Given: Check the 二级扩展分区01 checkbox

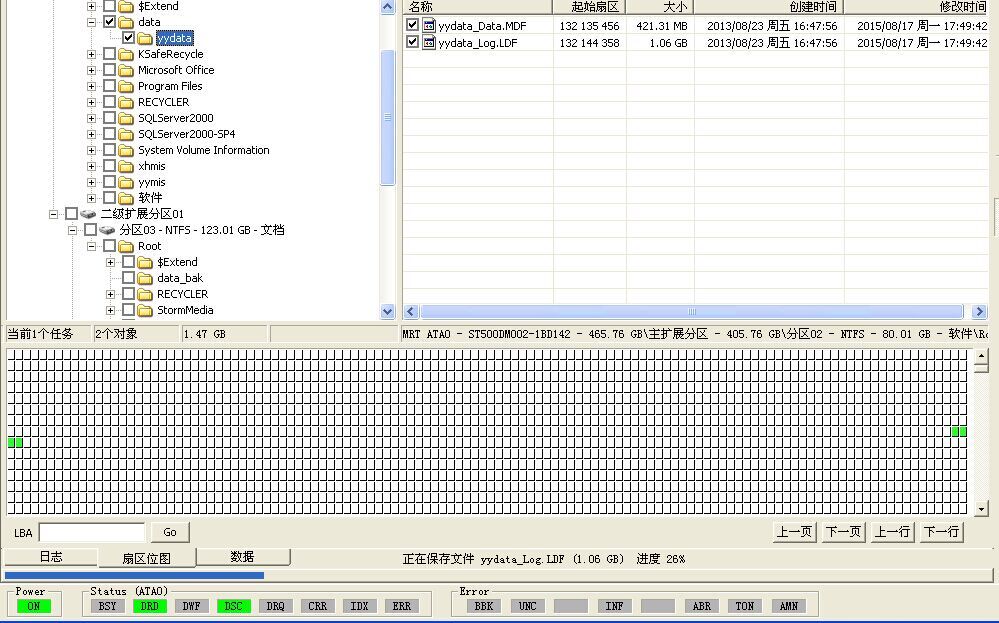Looking at the screenshot, I should coord(71,214).
